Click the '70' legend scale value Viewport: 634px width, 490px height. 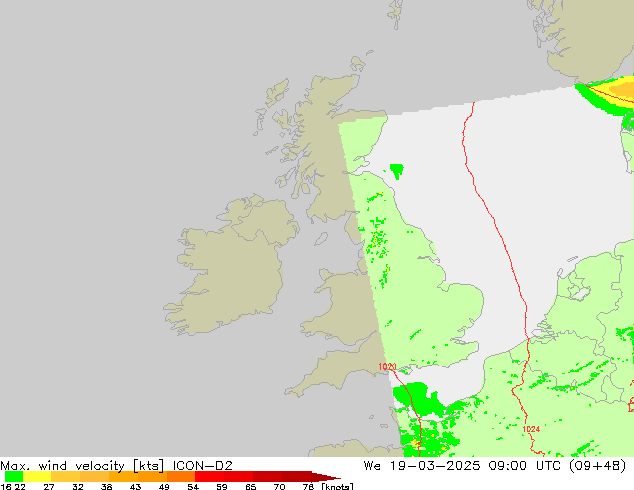(279, 486)
